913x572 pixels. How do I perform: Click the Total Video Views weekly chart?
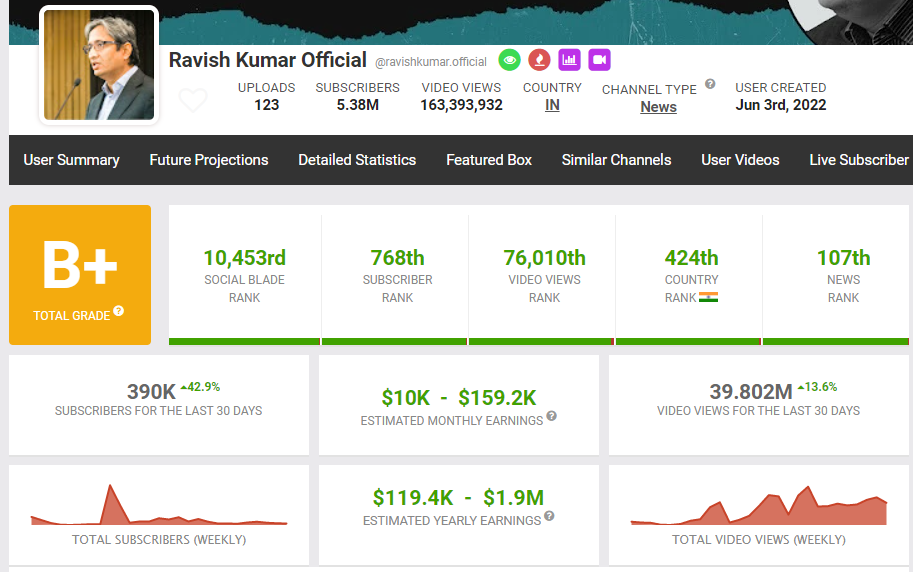point(759,505)
